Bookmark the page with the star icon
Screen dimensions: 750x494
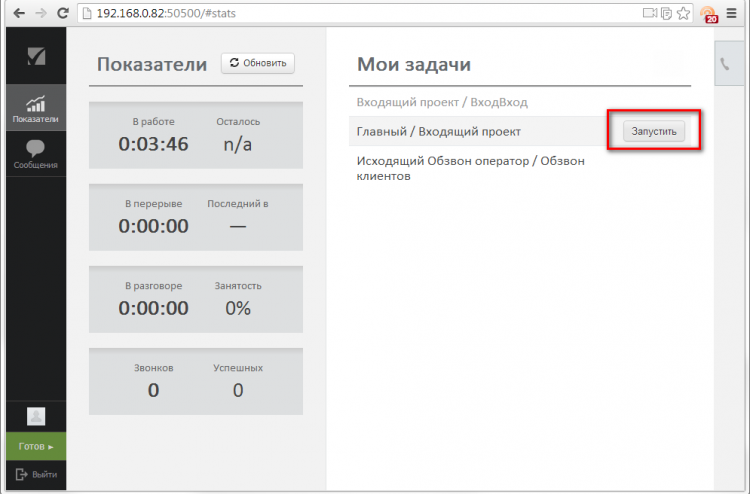point(683,14)
